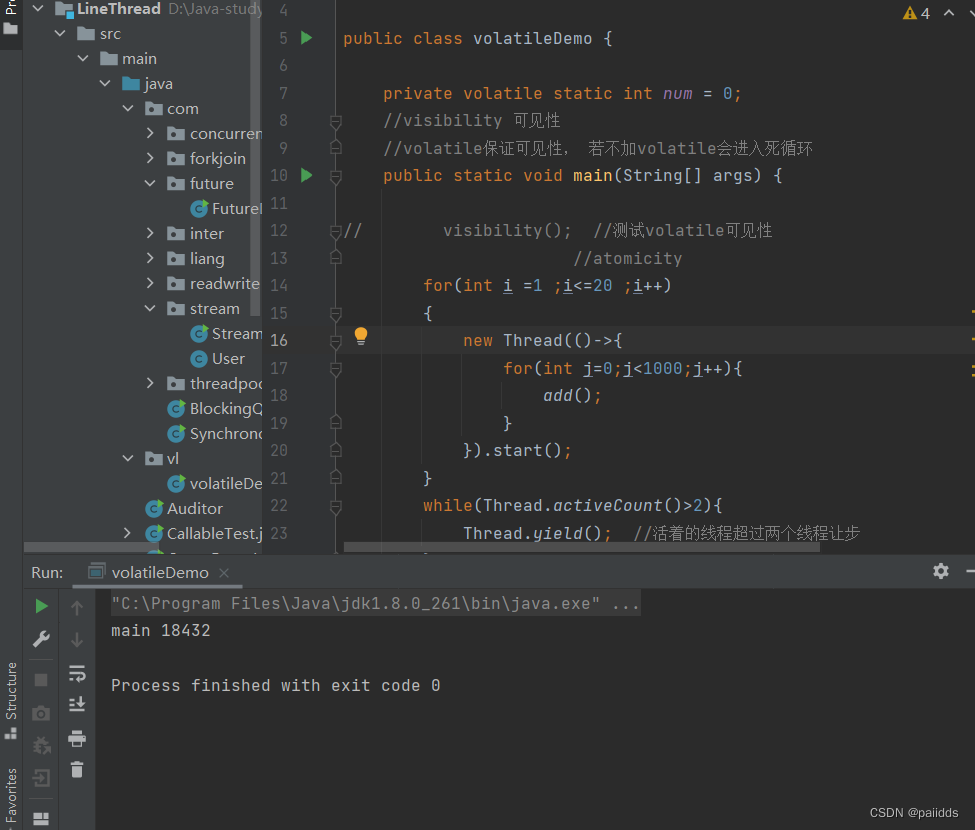Expand the threadpool folder in tree
The image size is (975, 830).
pyautogui.click(x=150, y=383)
